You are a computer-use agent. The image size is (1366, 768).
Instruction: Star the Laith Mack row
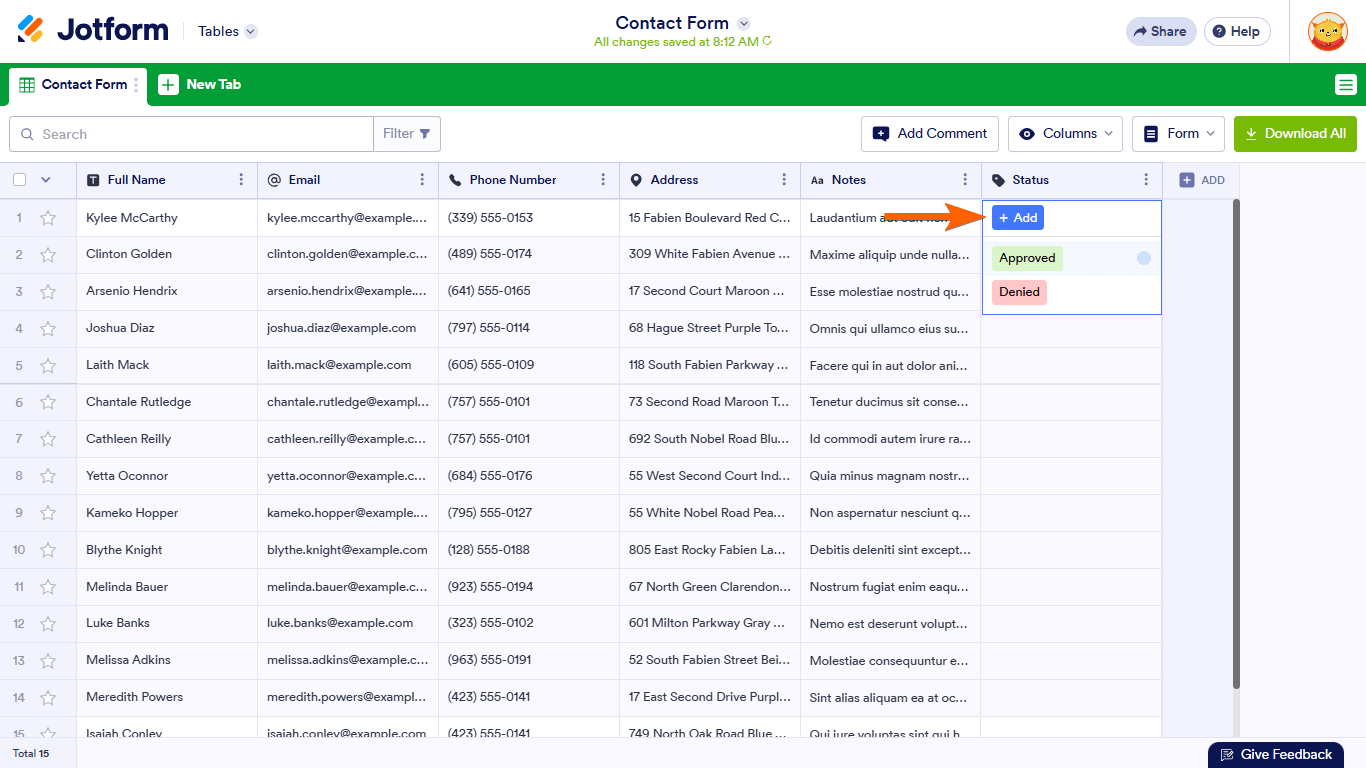point(48,366)
